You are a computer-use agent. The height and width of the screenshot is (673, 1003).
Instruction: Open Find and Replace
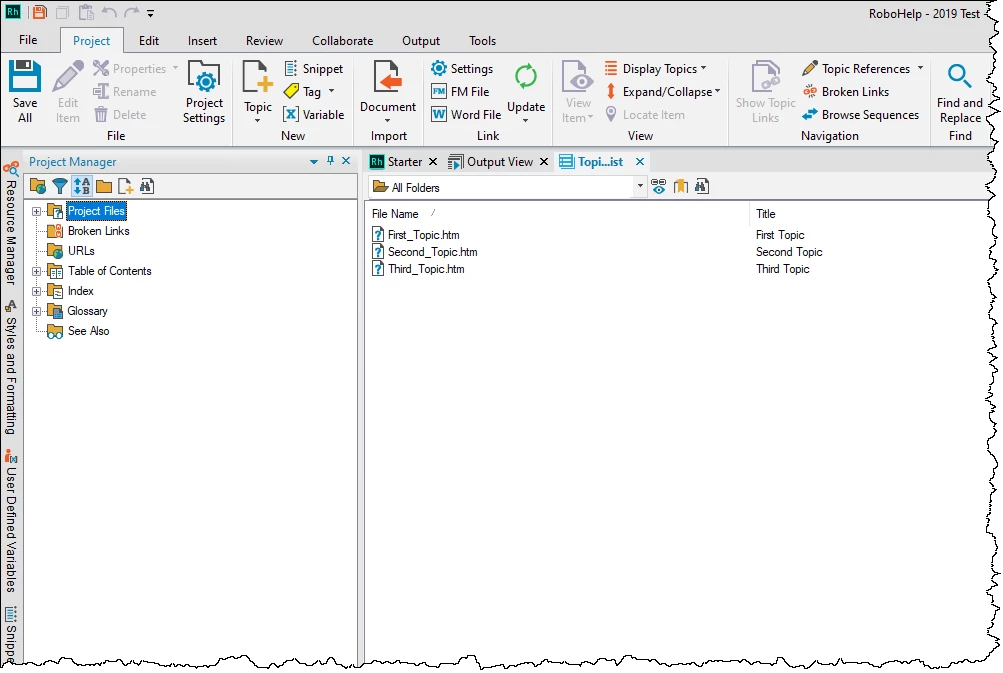click(960, 93)
